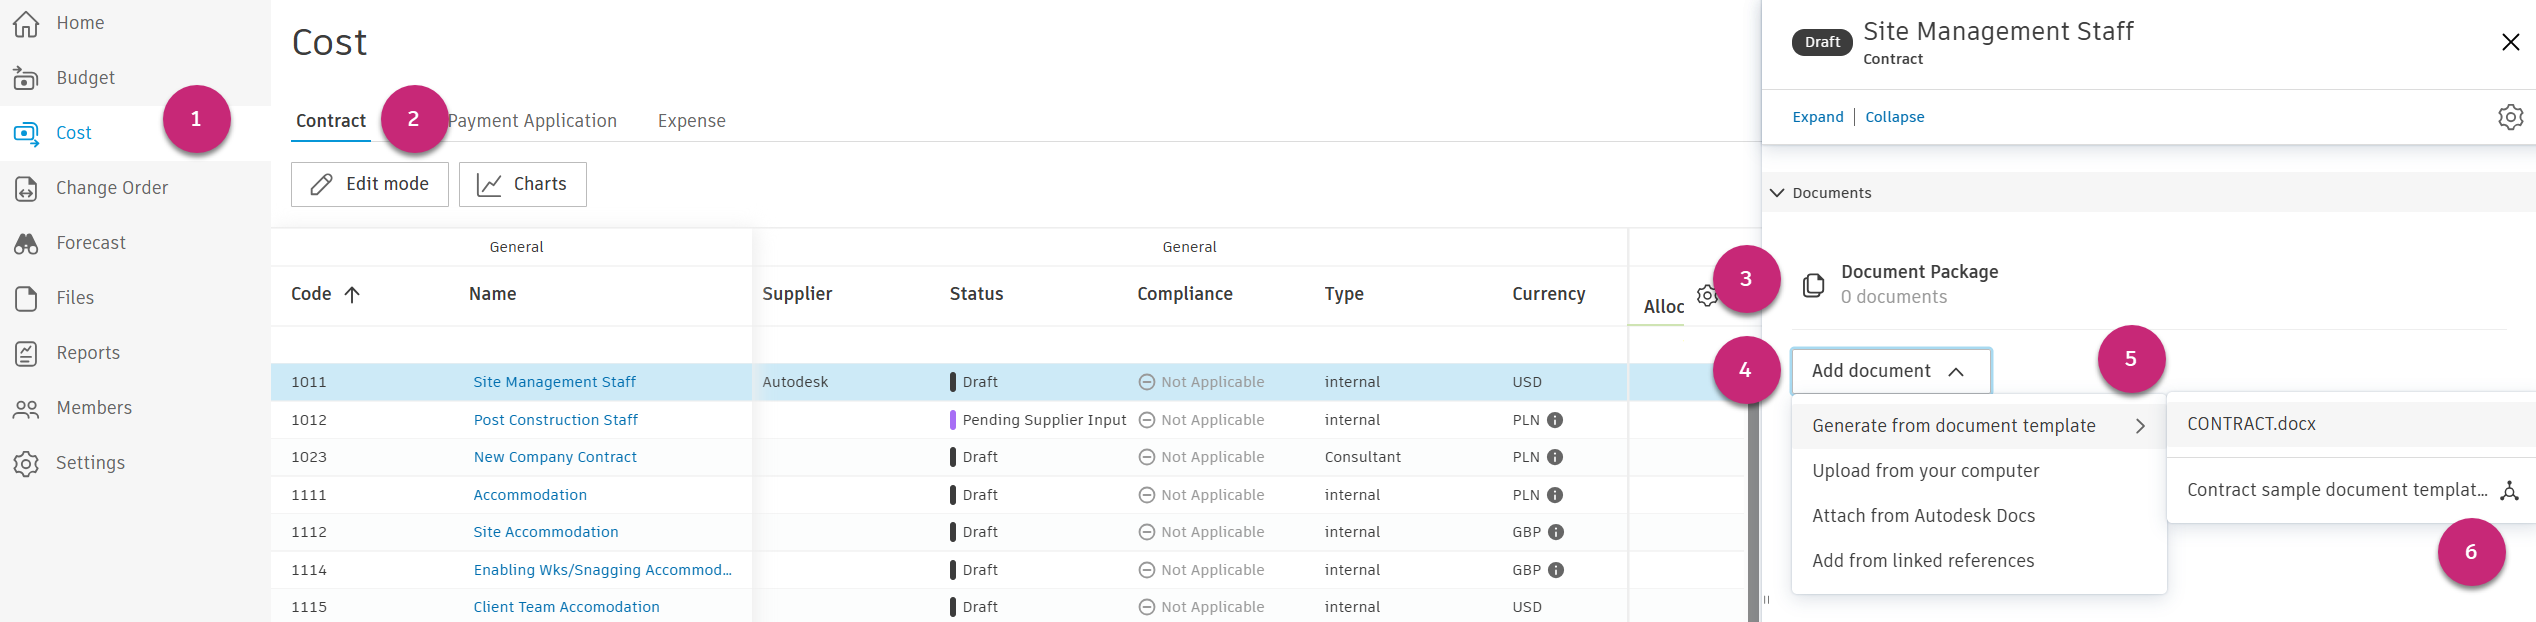
Task: Choose CONTRACT.docx template
Action: [x=2251, y=424]
